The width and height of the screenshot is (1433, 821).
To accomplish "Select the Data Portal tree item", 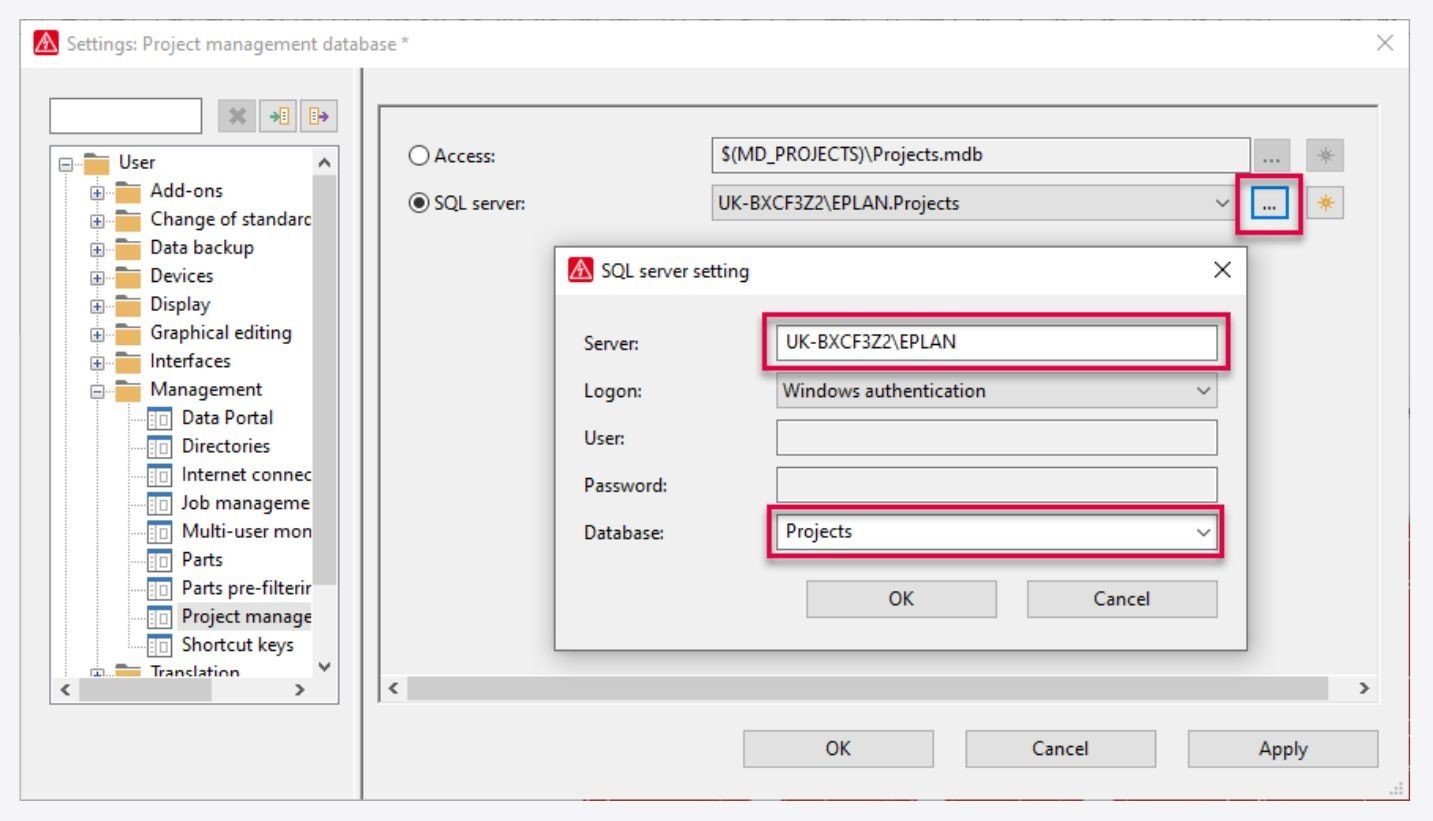I will 228,418.
